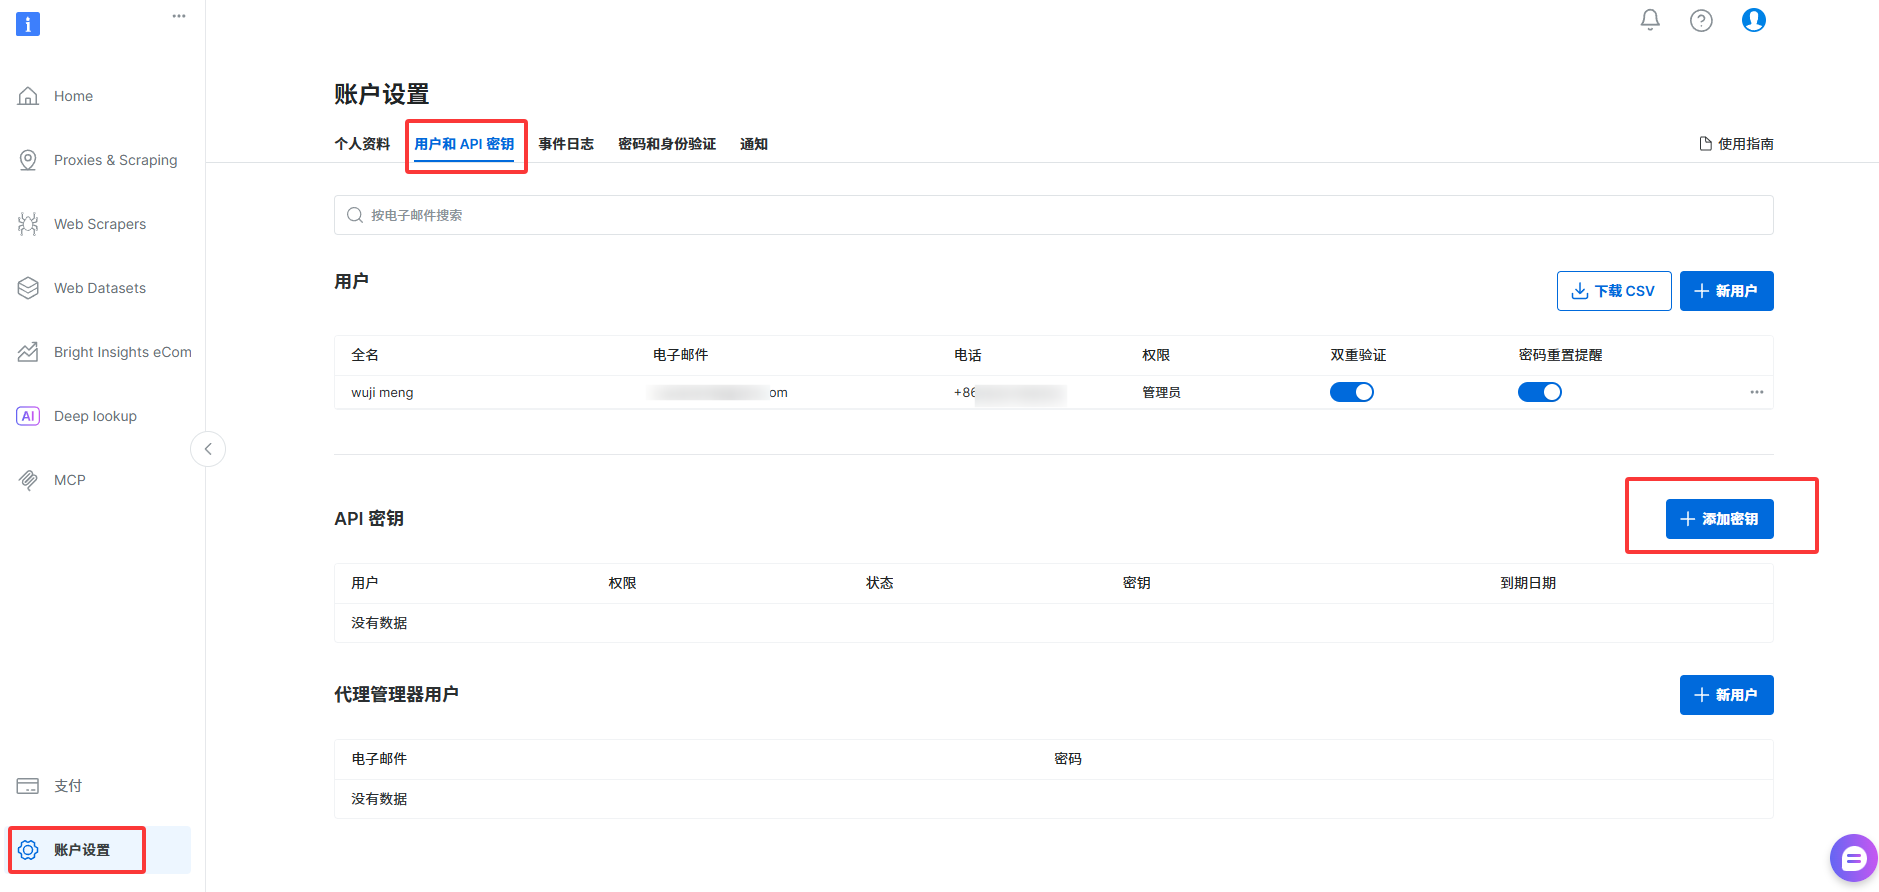Toggle 密码重置提醒 switch for wuji meng

pos(1540,392)
